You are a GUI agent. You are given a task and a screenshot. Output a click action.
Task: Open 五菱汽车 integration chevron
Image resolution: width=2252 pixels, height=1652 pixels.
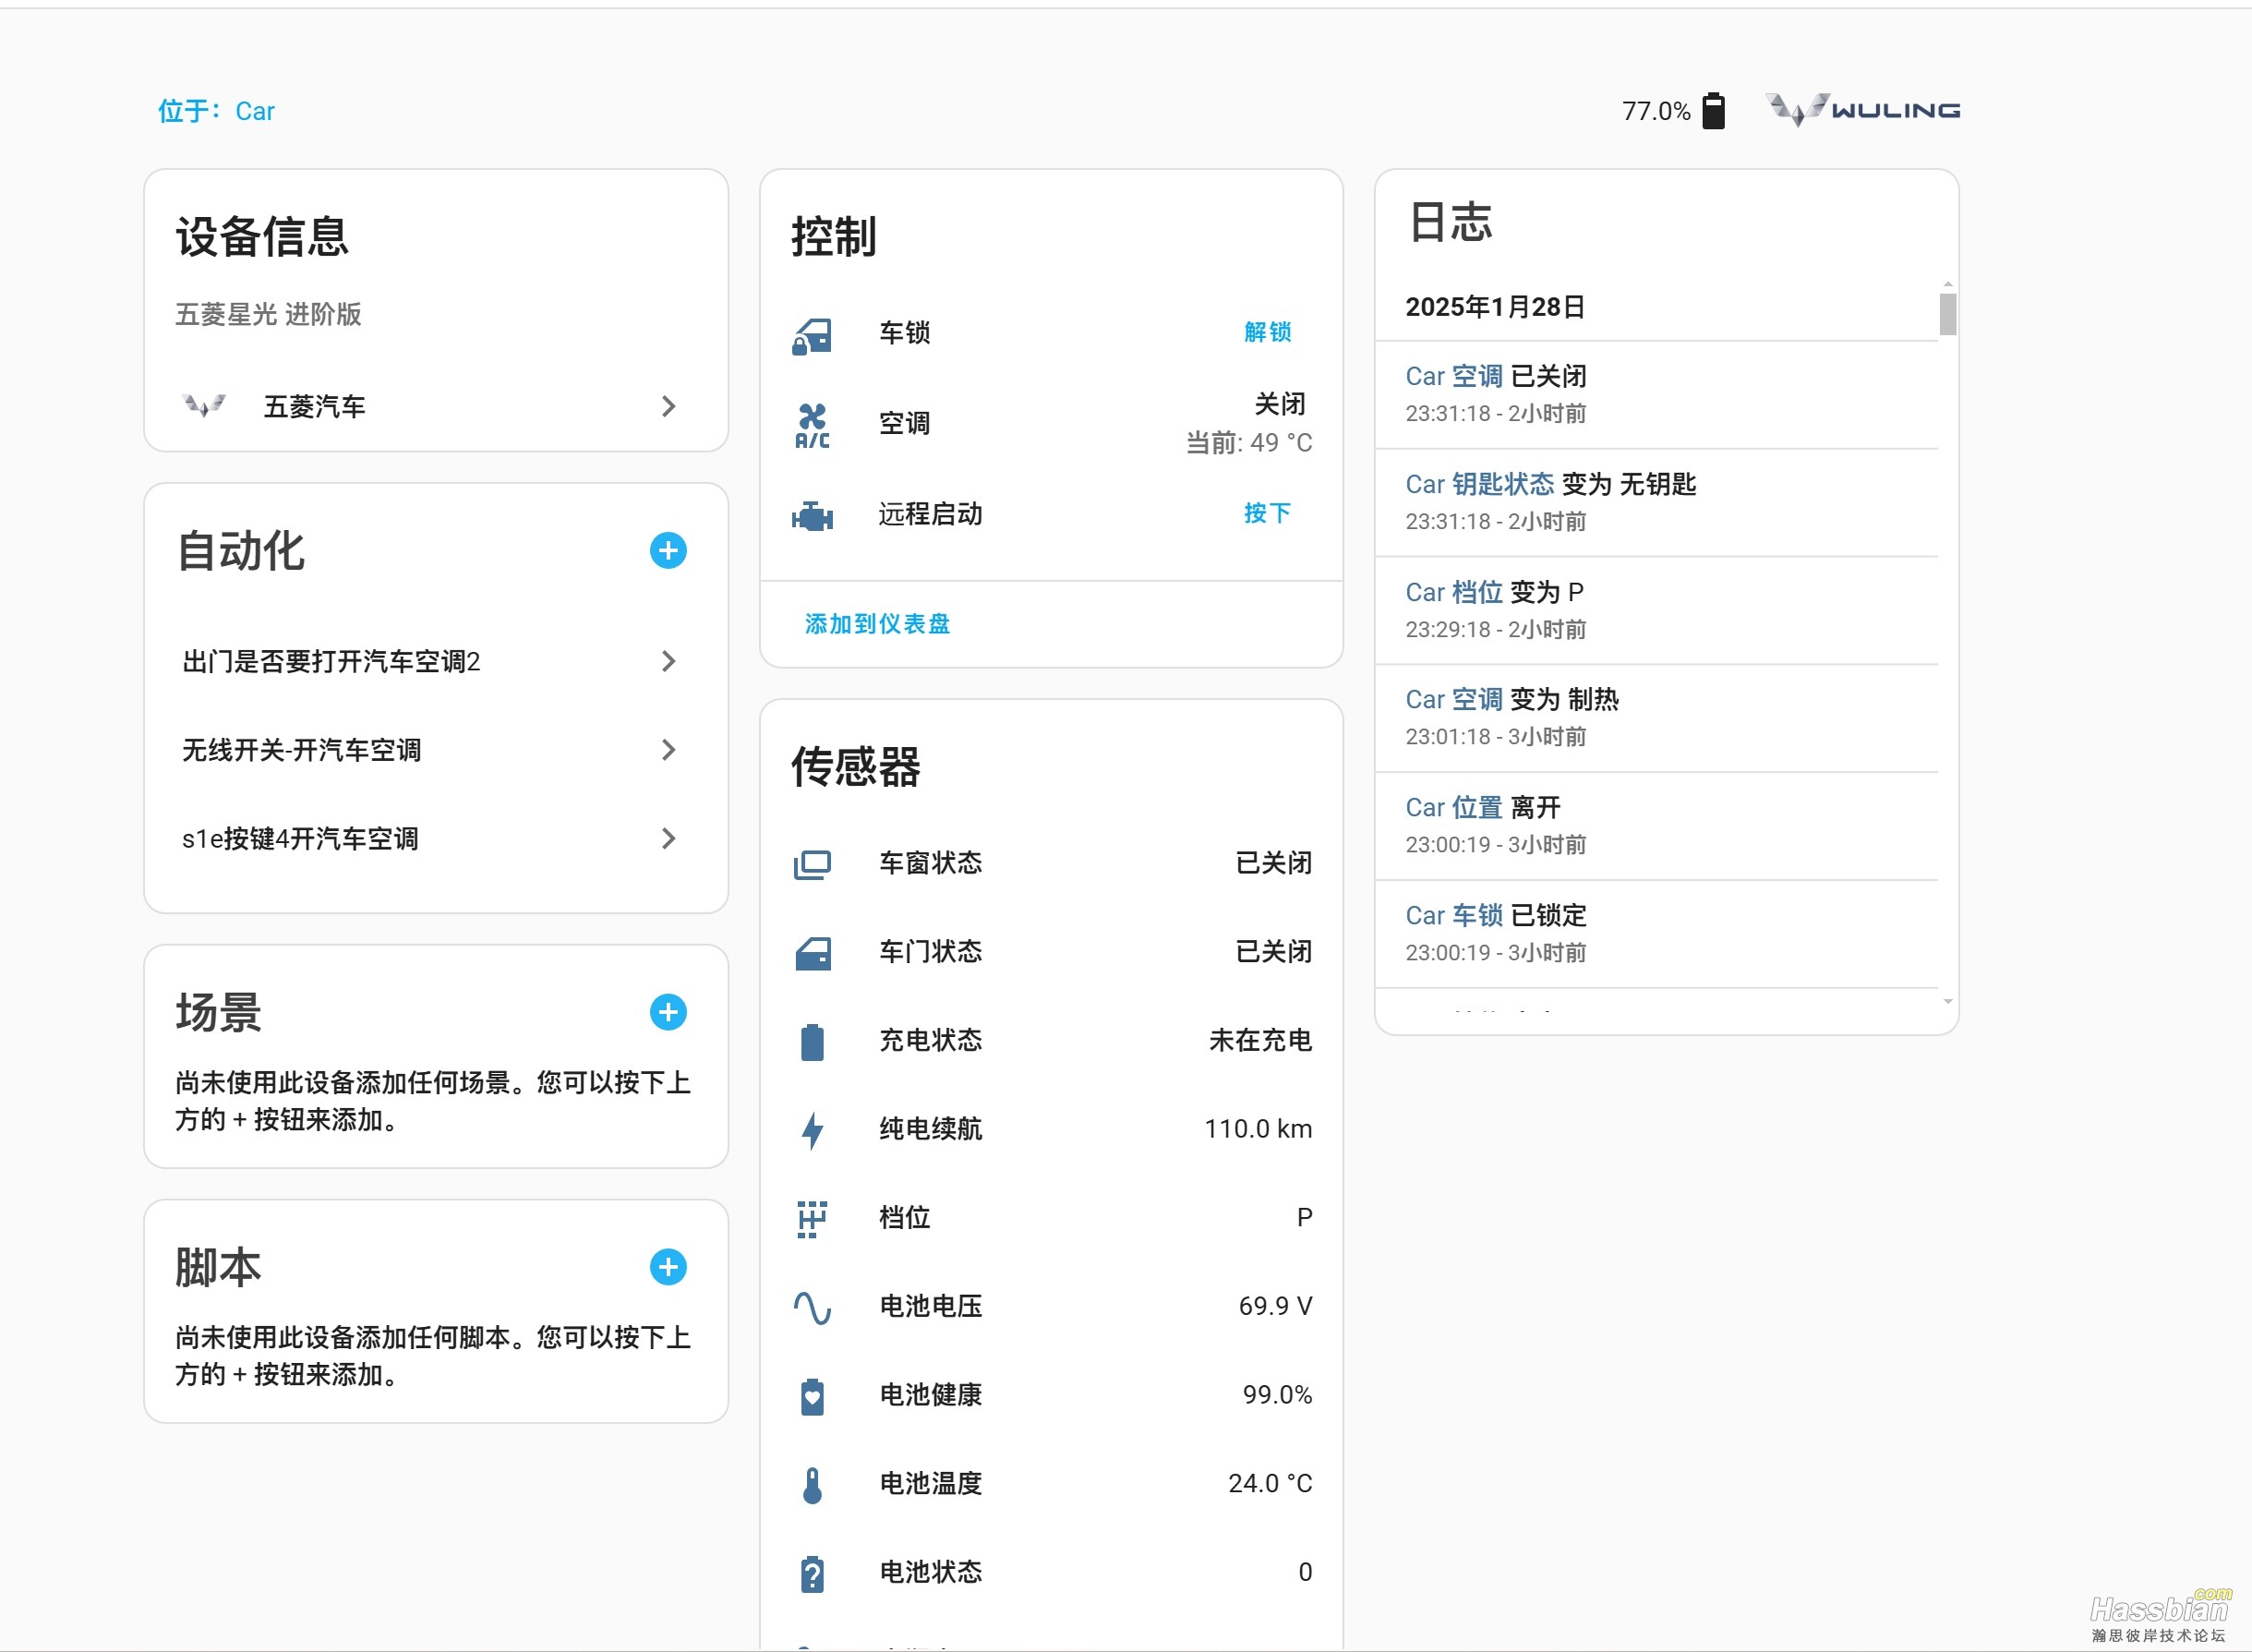(668, 406)
